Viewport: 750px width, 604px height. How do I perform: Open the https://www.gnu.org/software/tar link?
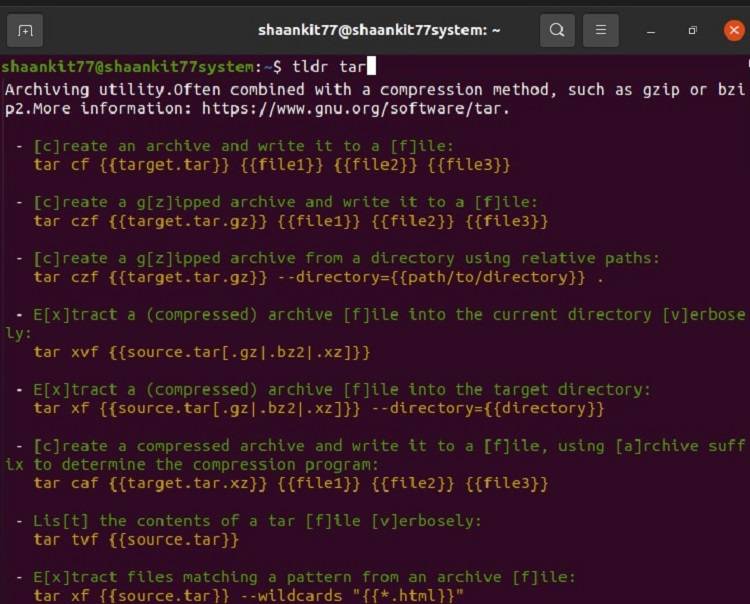pos(352,109)
